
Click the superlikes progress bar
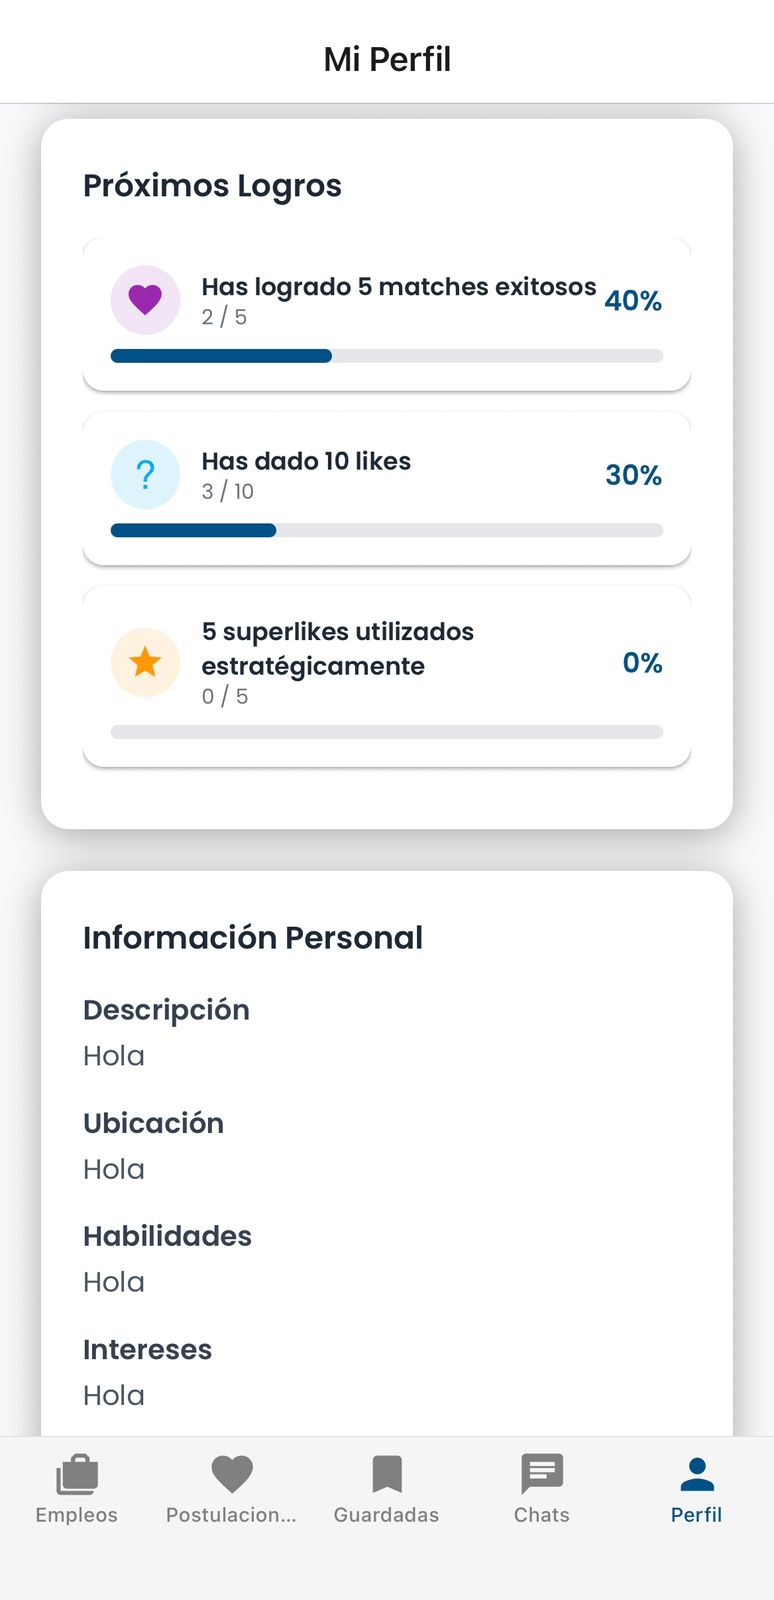pyautogui.click(x=387, y=732)
